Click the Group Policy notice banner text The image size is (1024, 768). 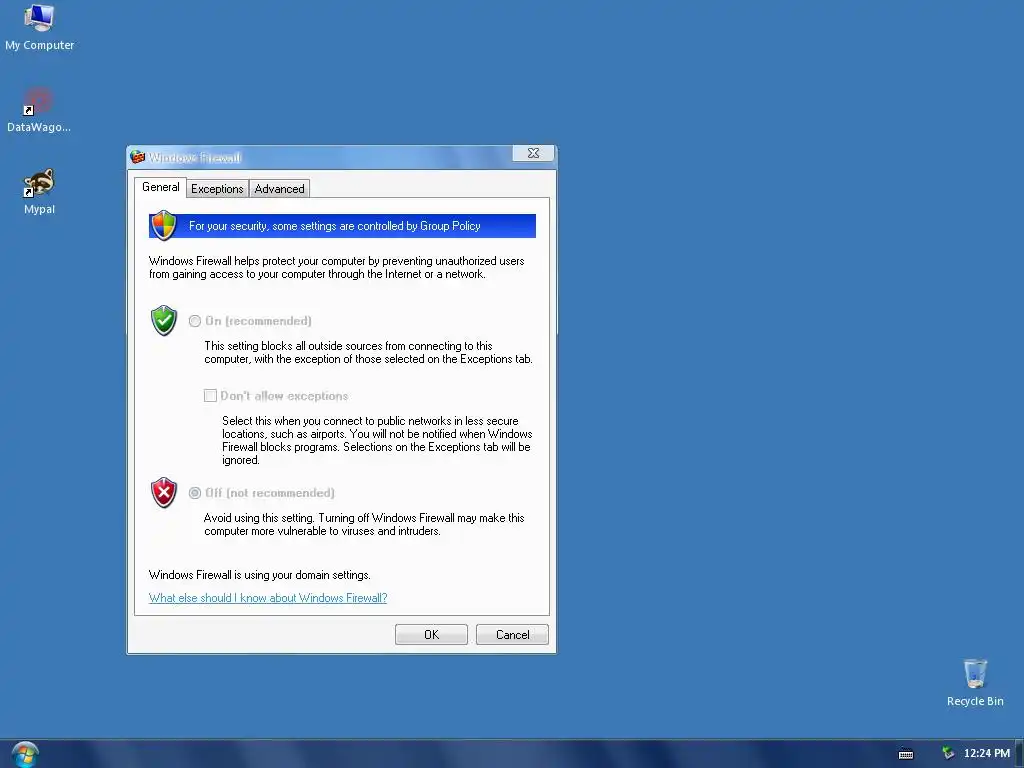(334, 226)
